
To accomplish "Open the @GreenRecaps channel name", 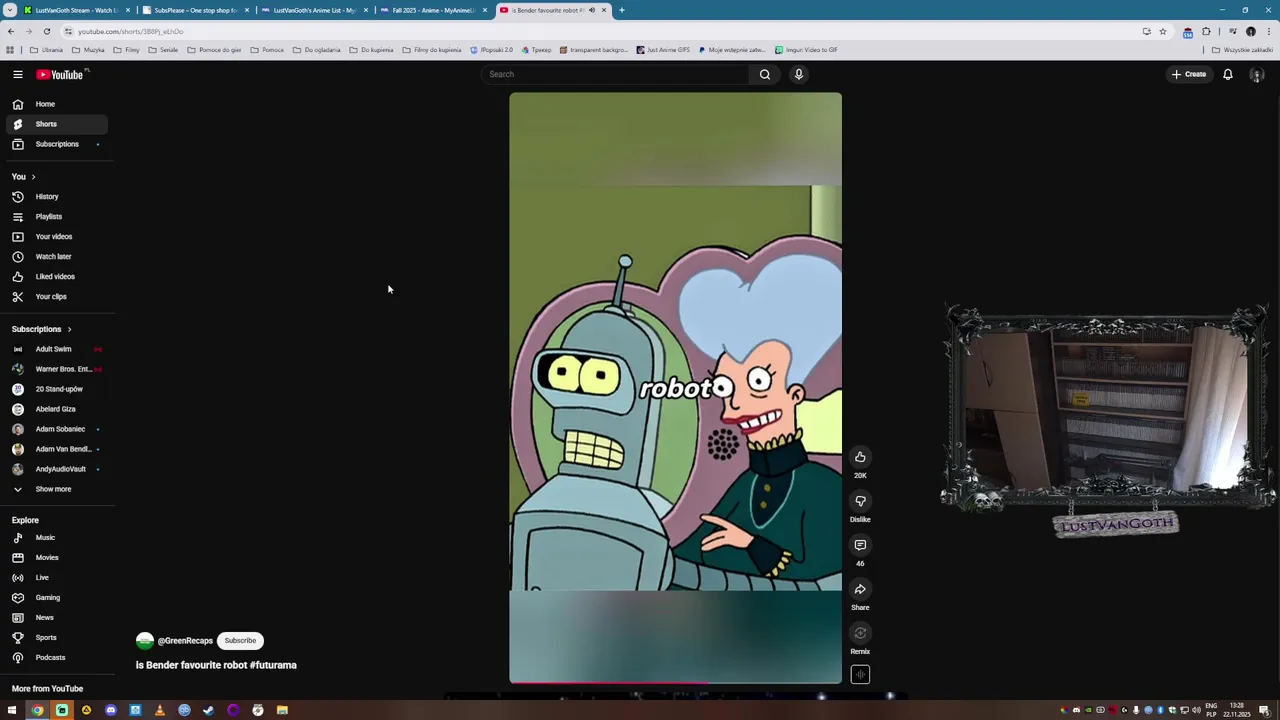I will (x=185, y=641).
